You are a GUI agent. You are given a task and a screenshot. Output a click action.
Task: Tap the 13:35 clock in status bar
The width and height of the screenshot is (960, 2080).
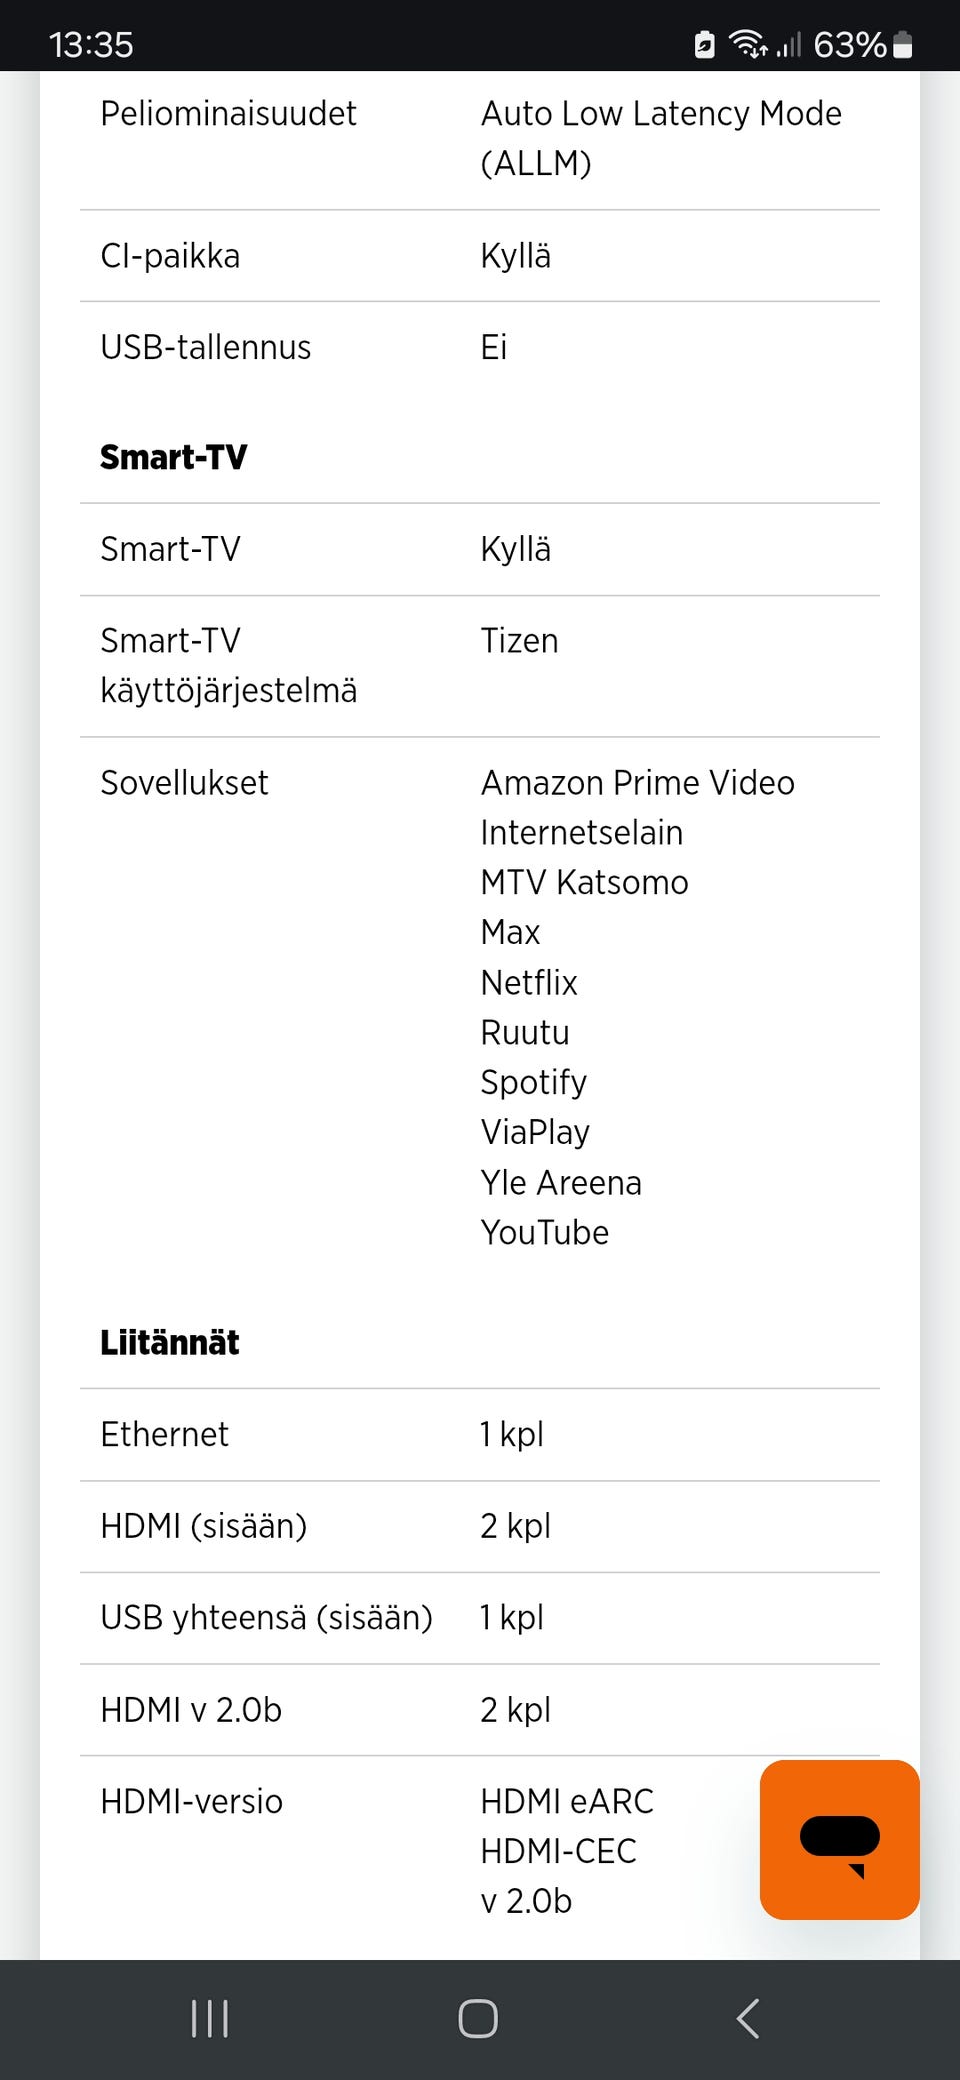(91, 44)
